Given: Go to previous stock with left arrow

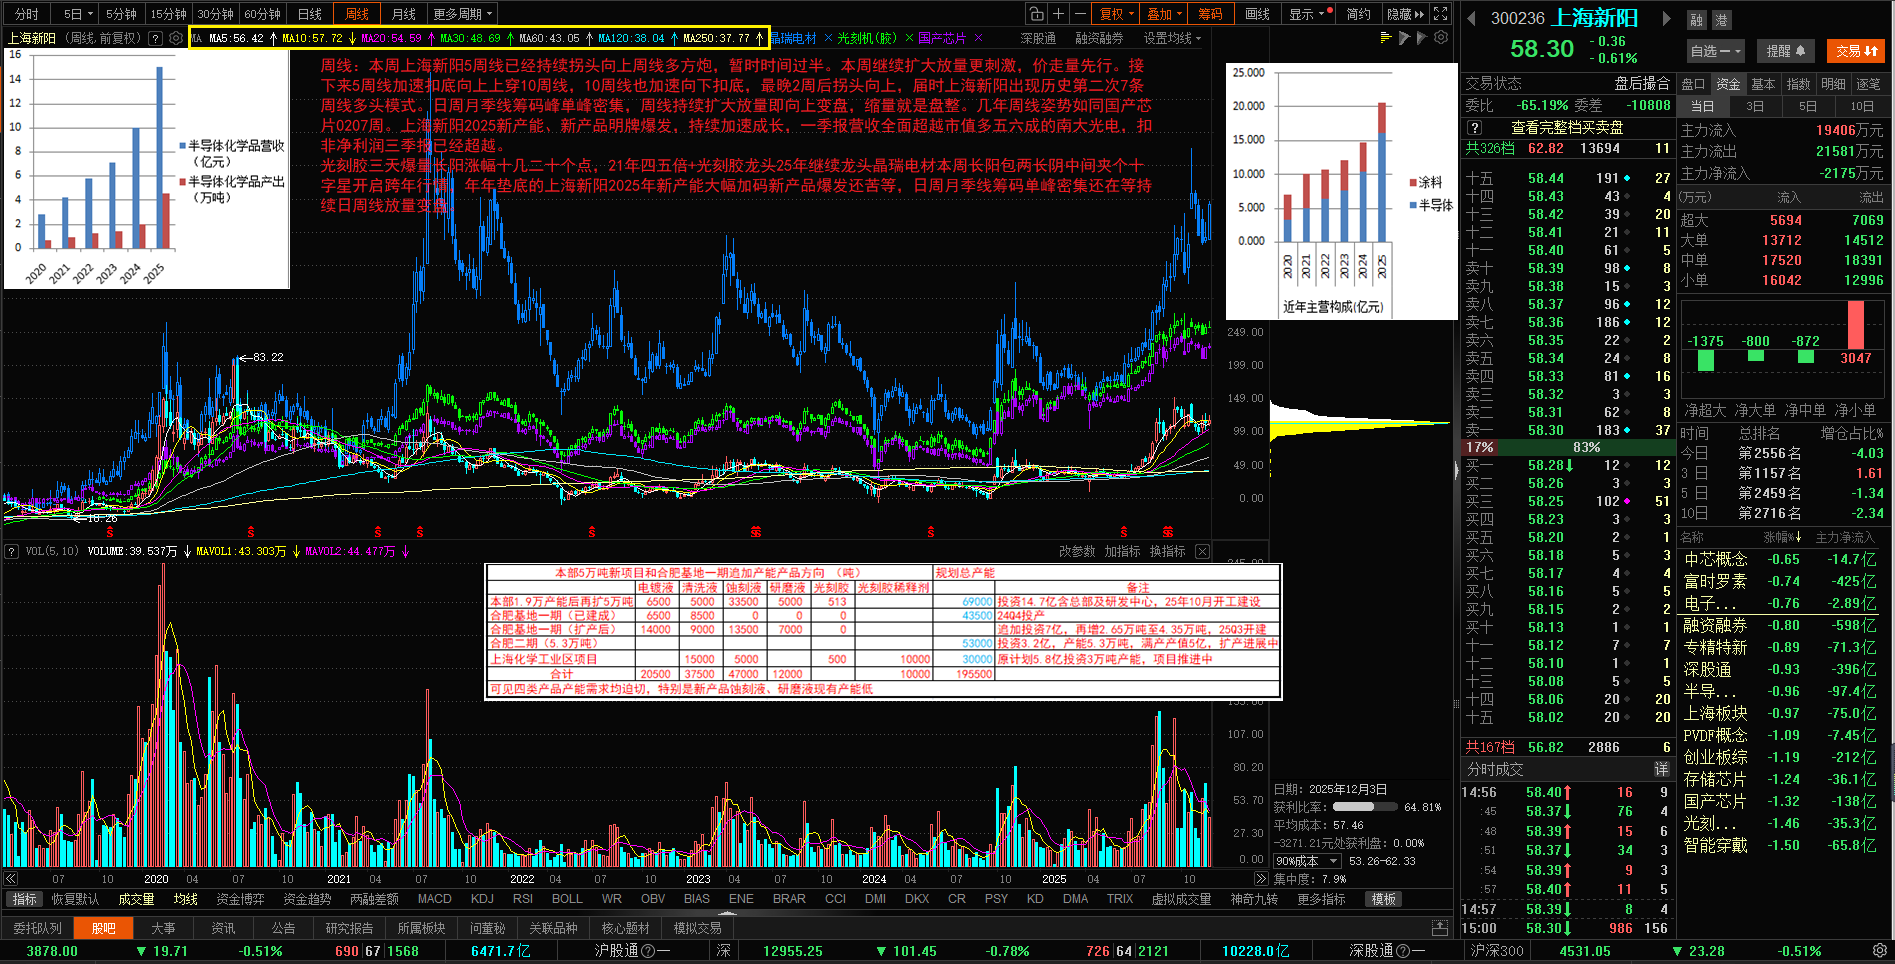Looking at the screenshot, I should click(x=1471, y=18).
